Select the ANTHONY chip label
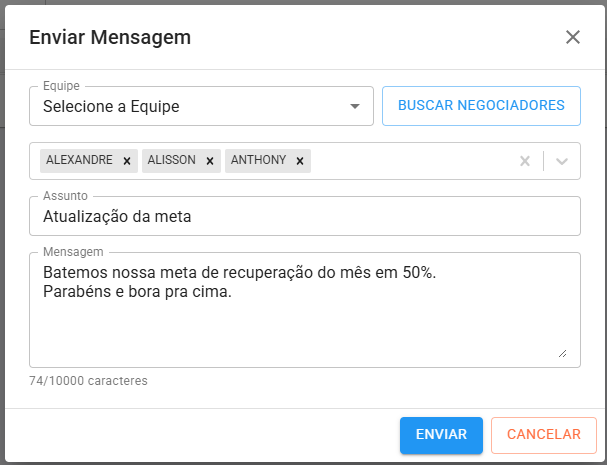The width and height of the screenshot is (607, 465). 258,160
